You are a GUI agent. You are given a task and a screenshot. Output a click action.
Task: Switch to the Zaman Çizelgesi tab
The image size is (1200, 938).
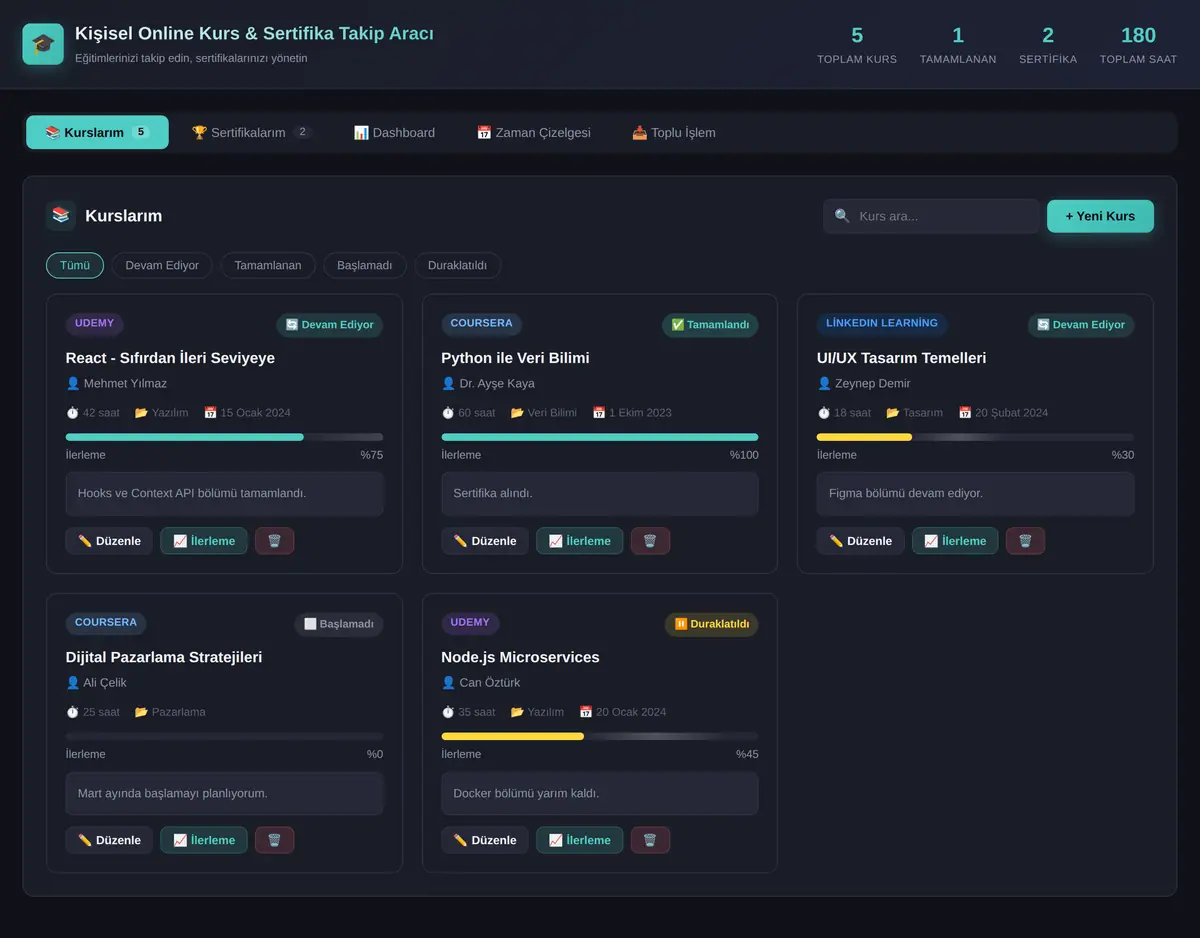coord(533,132)
